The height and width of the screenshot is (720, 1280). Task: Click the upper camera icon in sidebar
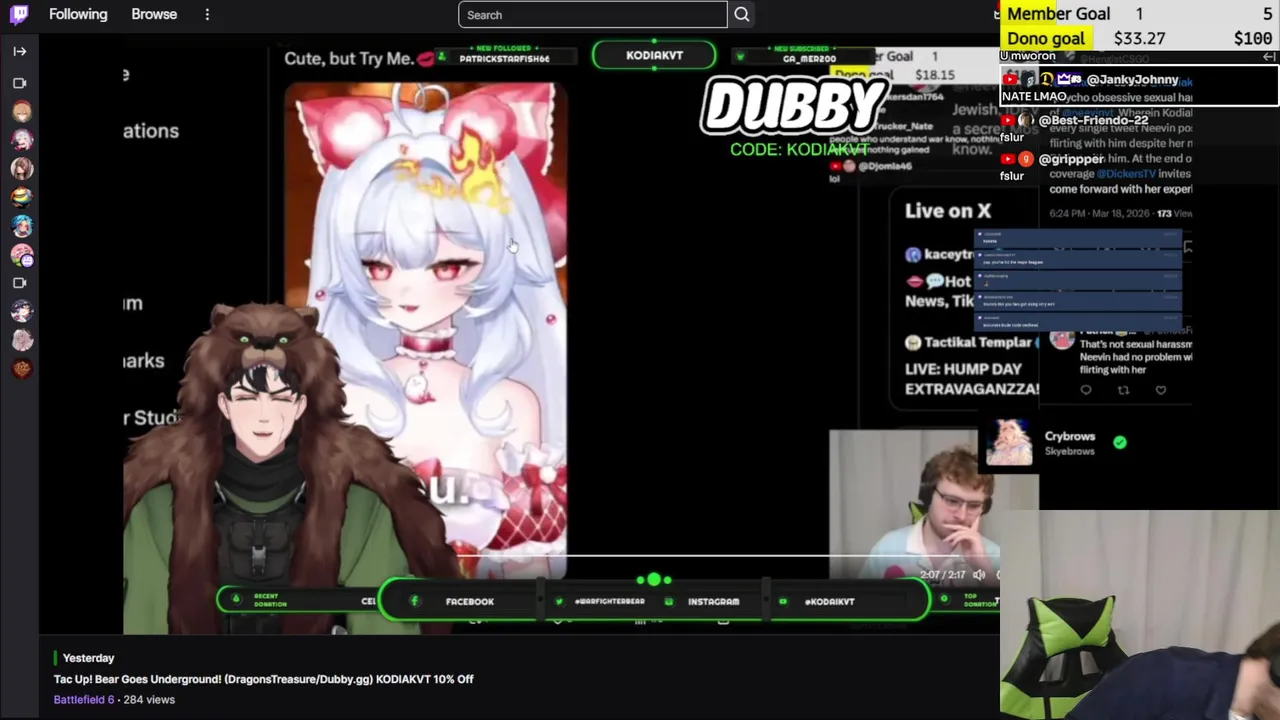click(x=20, y=83)
